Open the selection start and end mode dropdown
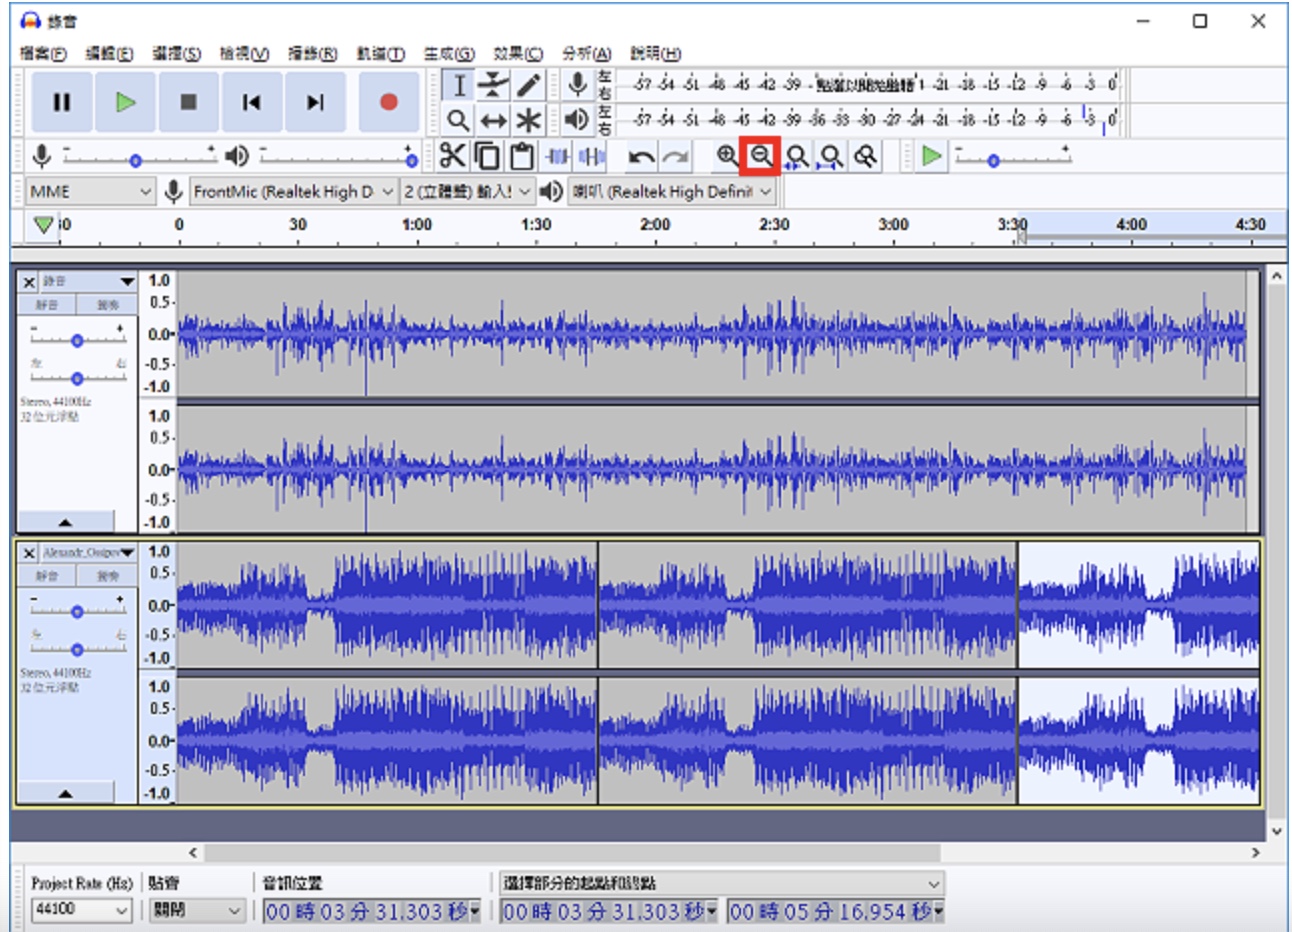The height and width of the screenshot is (932, 1292). pos(721,884)
